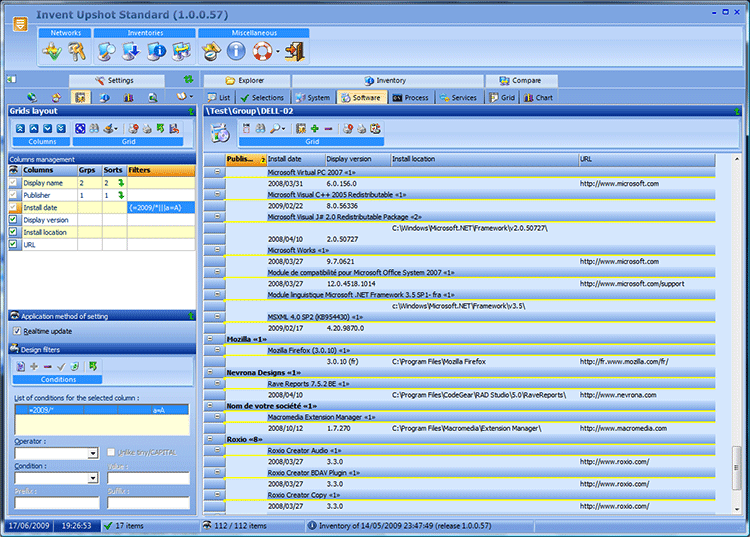
Task: Click the grey plus add-condition icon
Action: coord(34,366)
